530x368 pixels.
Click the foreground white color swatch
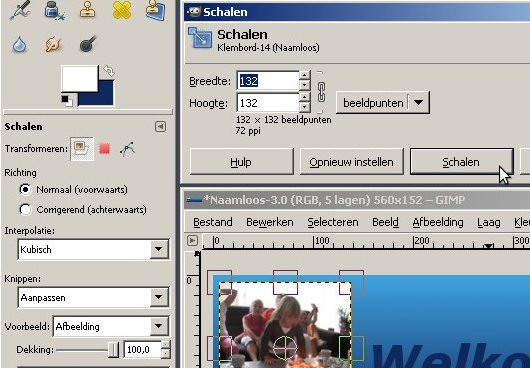point(79,78)
